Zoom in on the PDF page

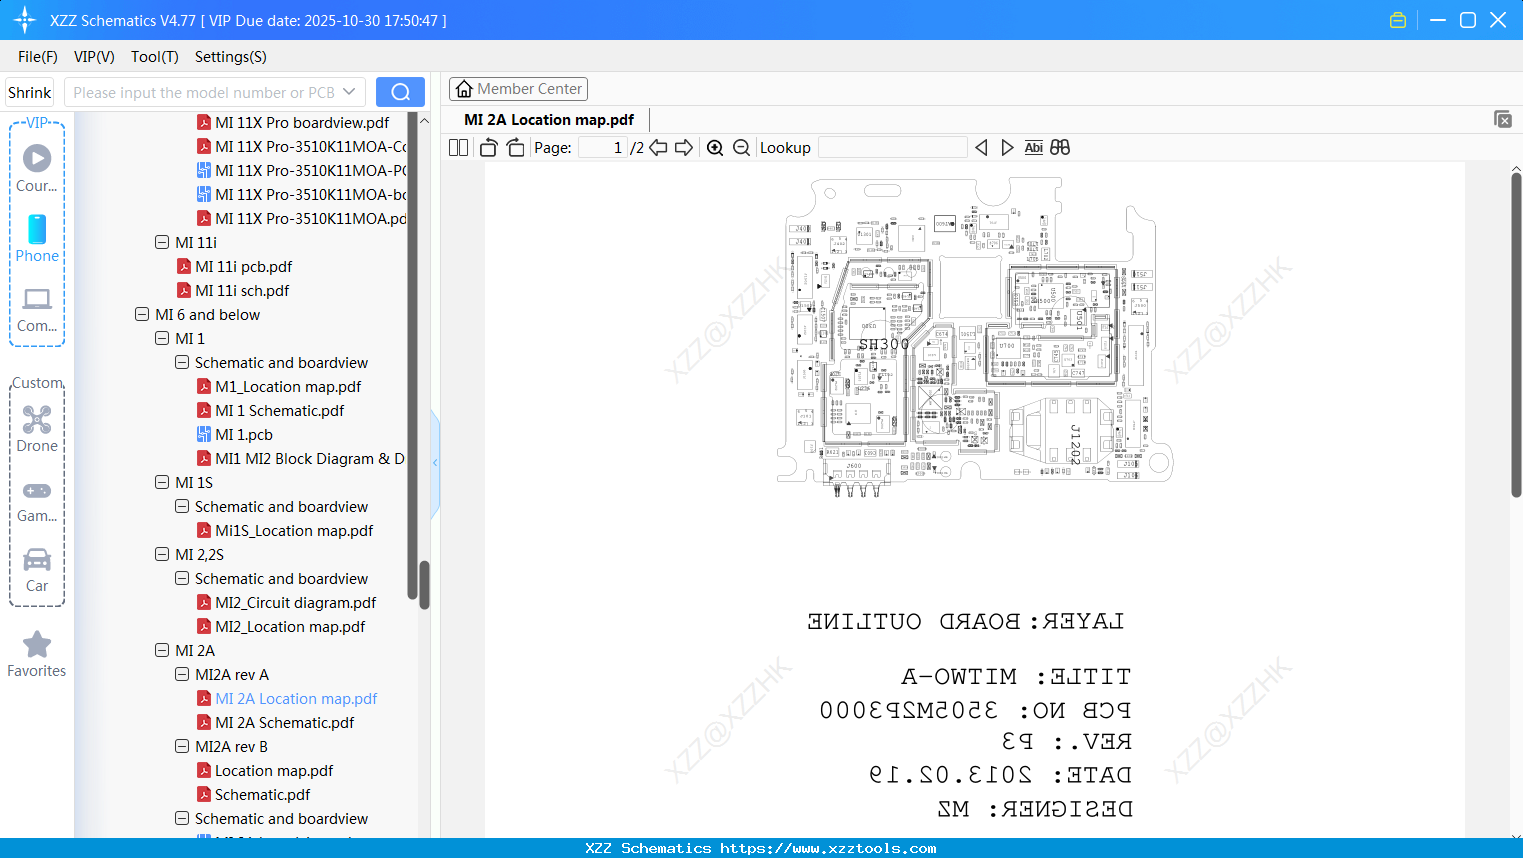(x=715, y=147)
